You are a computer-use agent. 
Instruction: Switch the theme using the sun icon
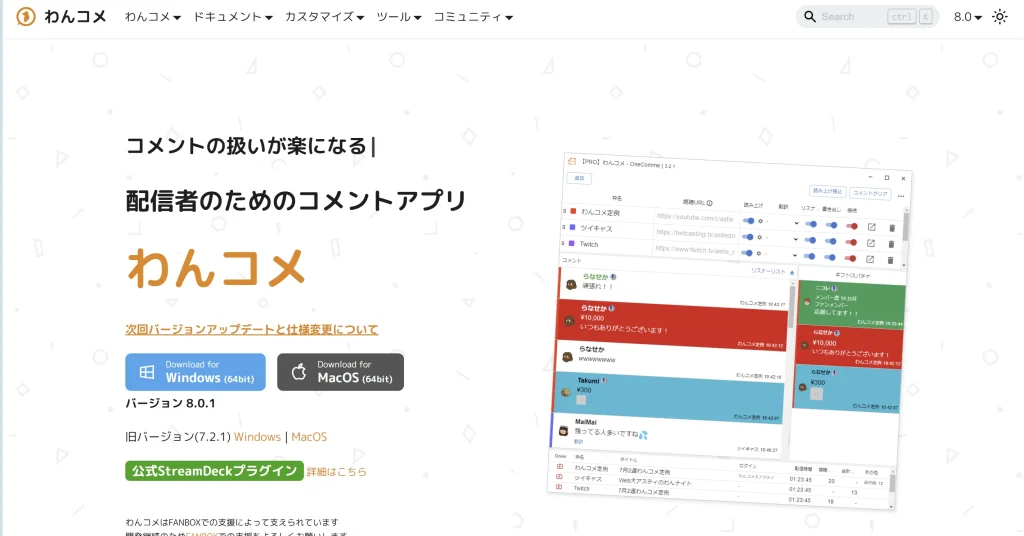click(999, 17)
